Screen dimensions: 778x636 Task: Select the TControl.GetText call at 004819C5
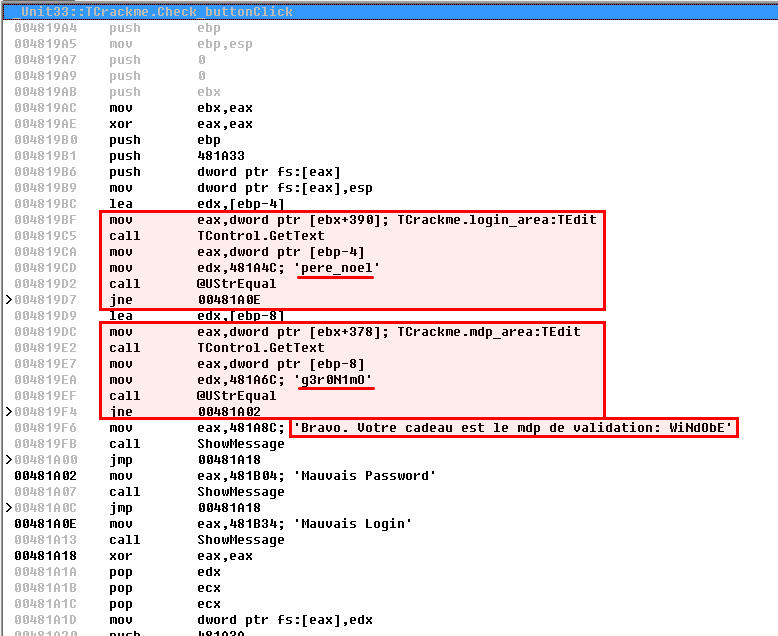coord(238,235)
